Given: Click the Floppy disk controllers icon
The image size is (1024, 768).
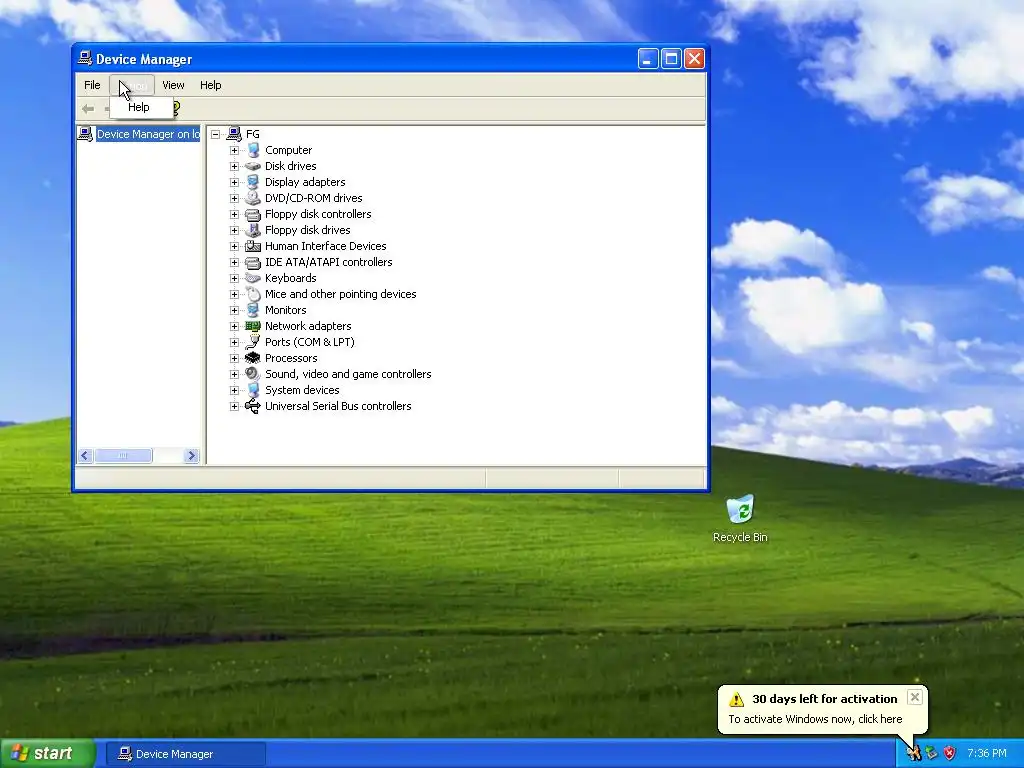Looking at the screenshot, I should tap(253, 214).
